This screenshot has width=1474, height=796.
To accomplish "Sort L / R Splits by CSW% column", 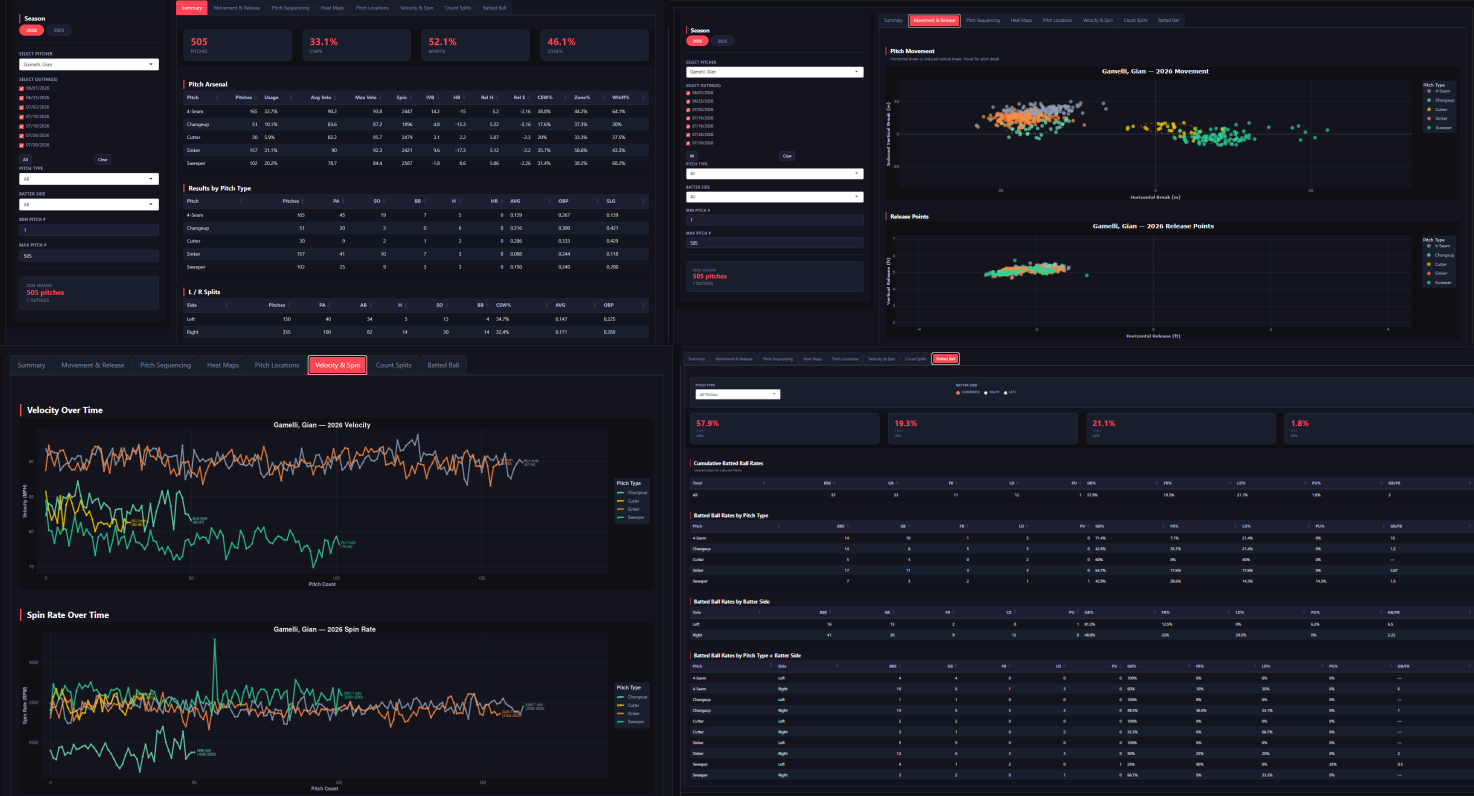I will pos(503,305).
